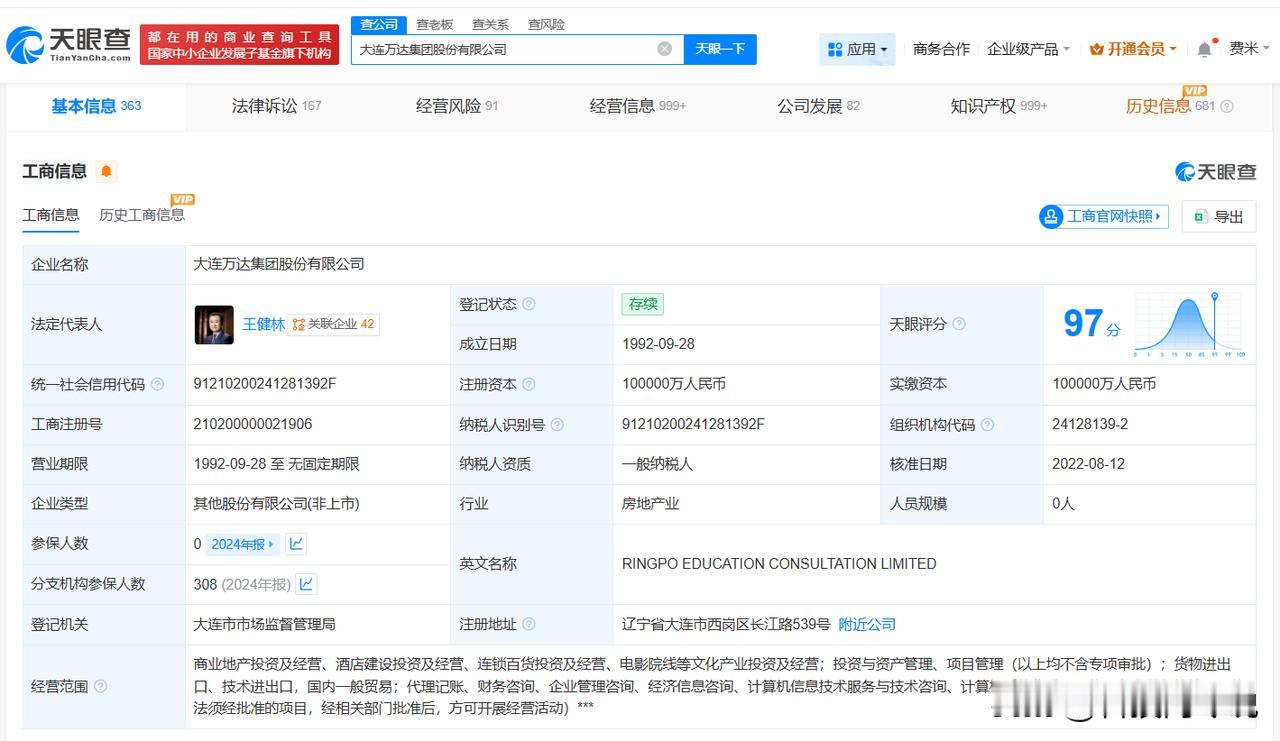Image resolution: width=1280 pixels, height=741 pixels.
Task: Click the 天眼一下 search button
Action: click(720, 49)
